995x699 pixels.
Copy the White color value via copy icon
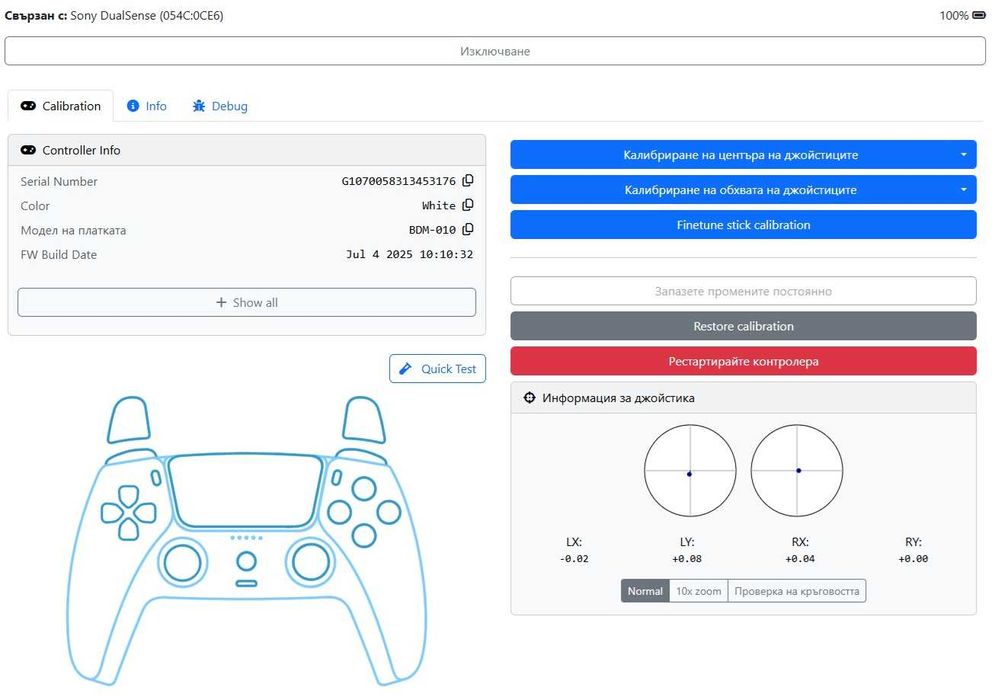click(468, 205)
